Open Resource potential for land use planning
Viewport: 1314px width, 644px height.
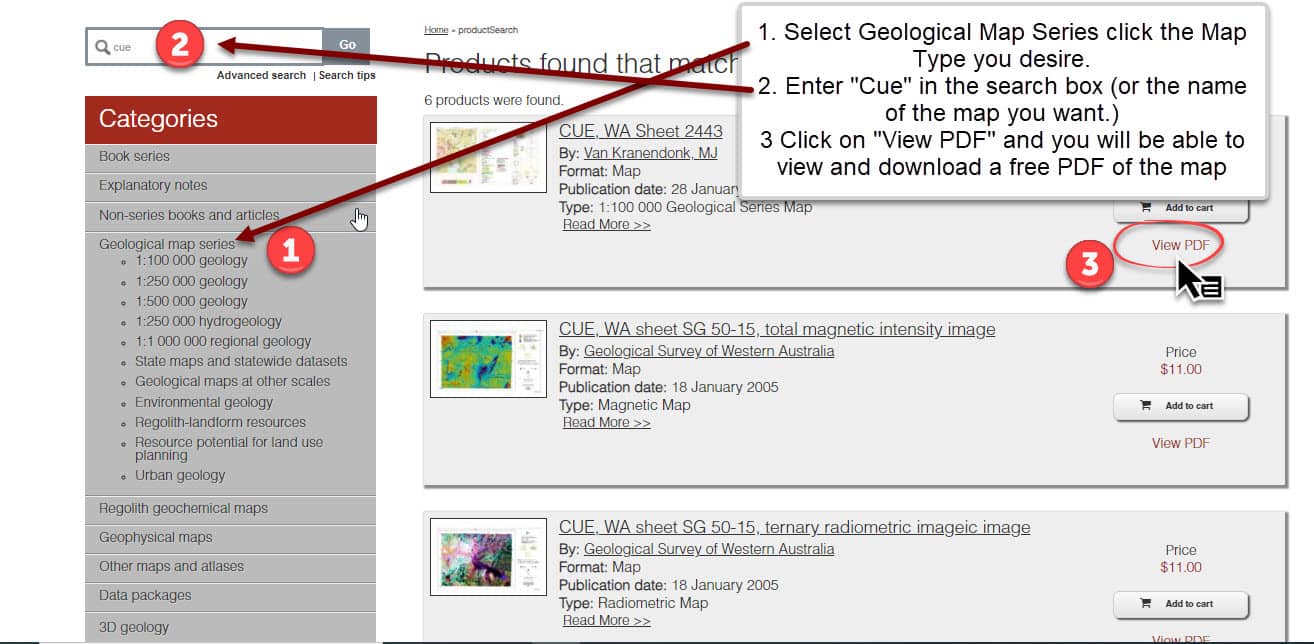229,448
